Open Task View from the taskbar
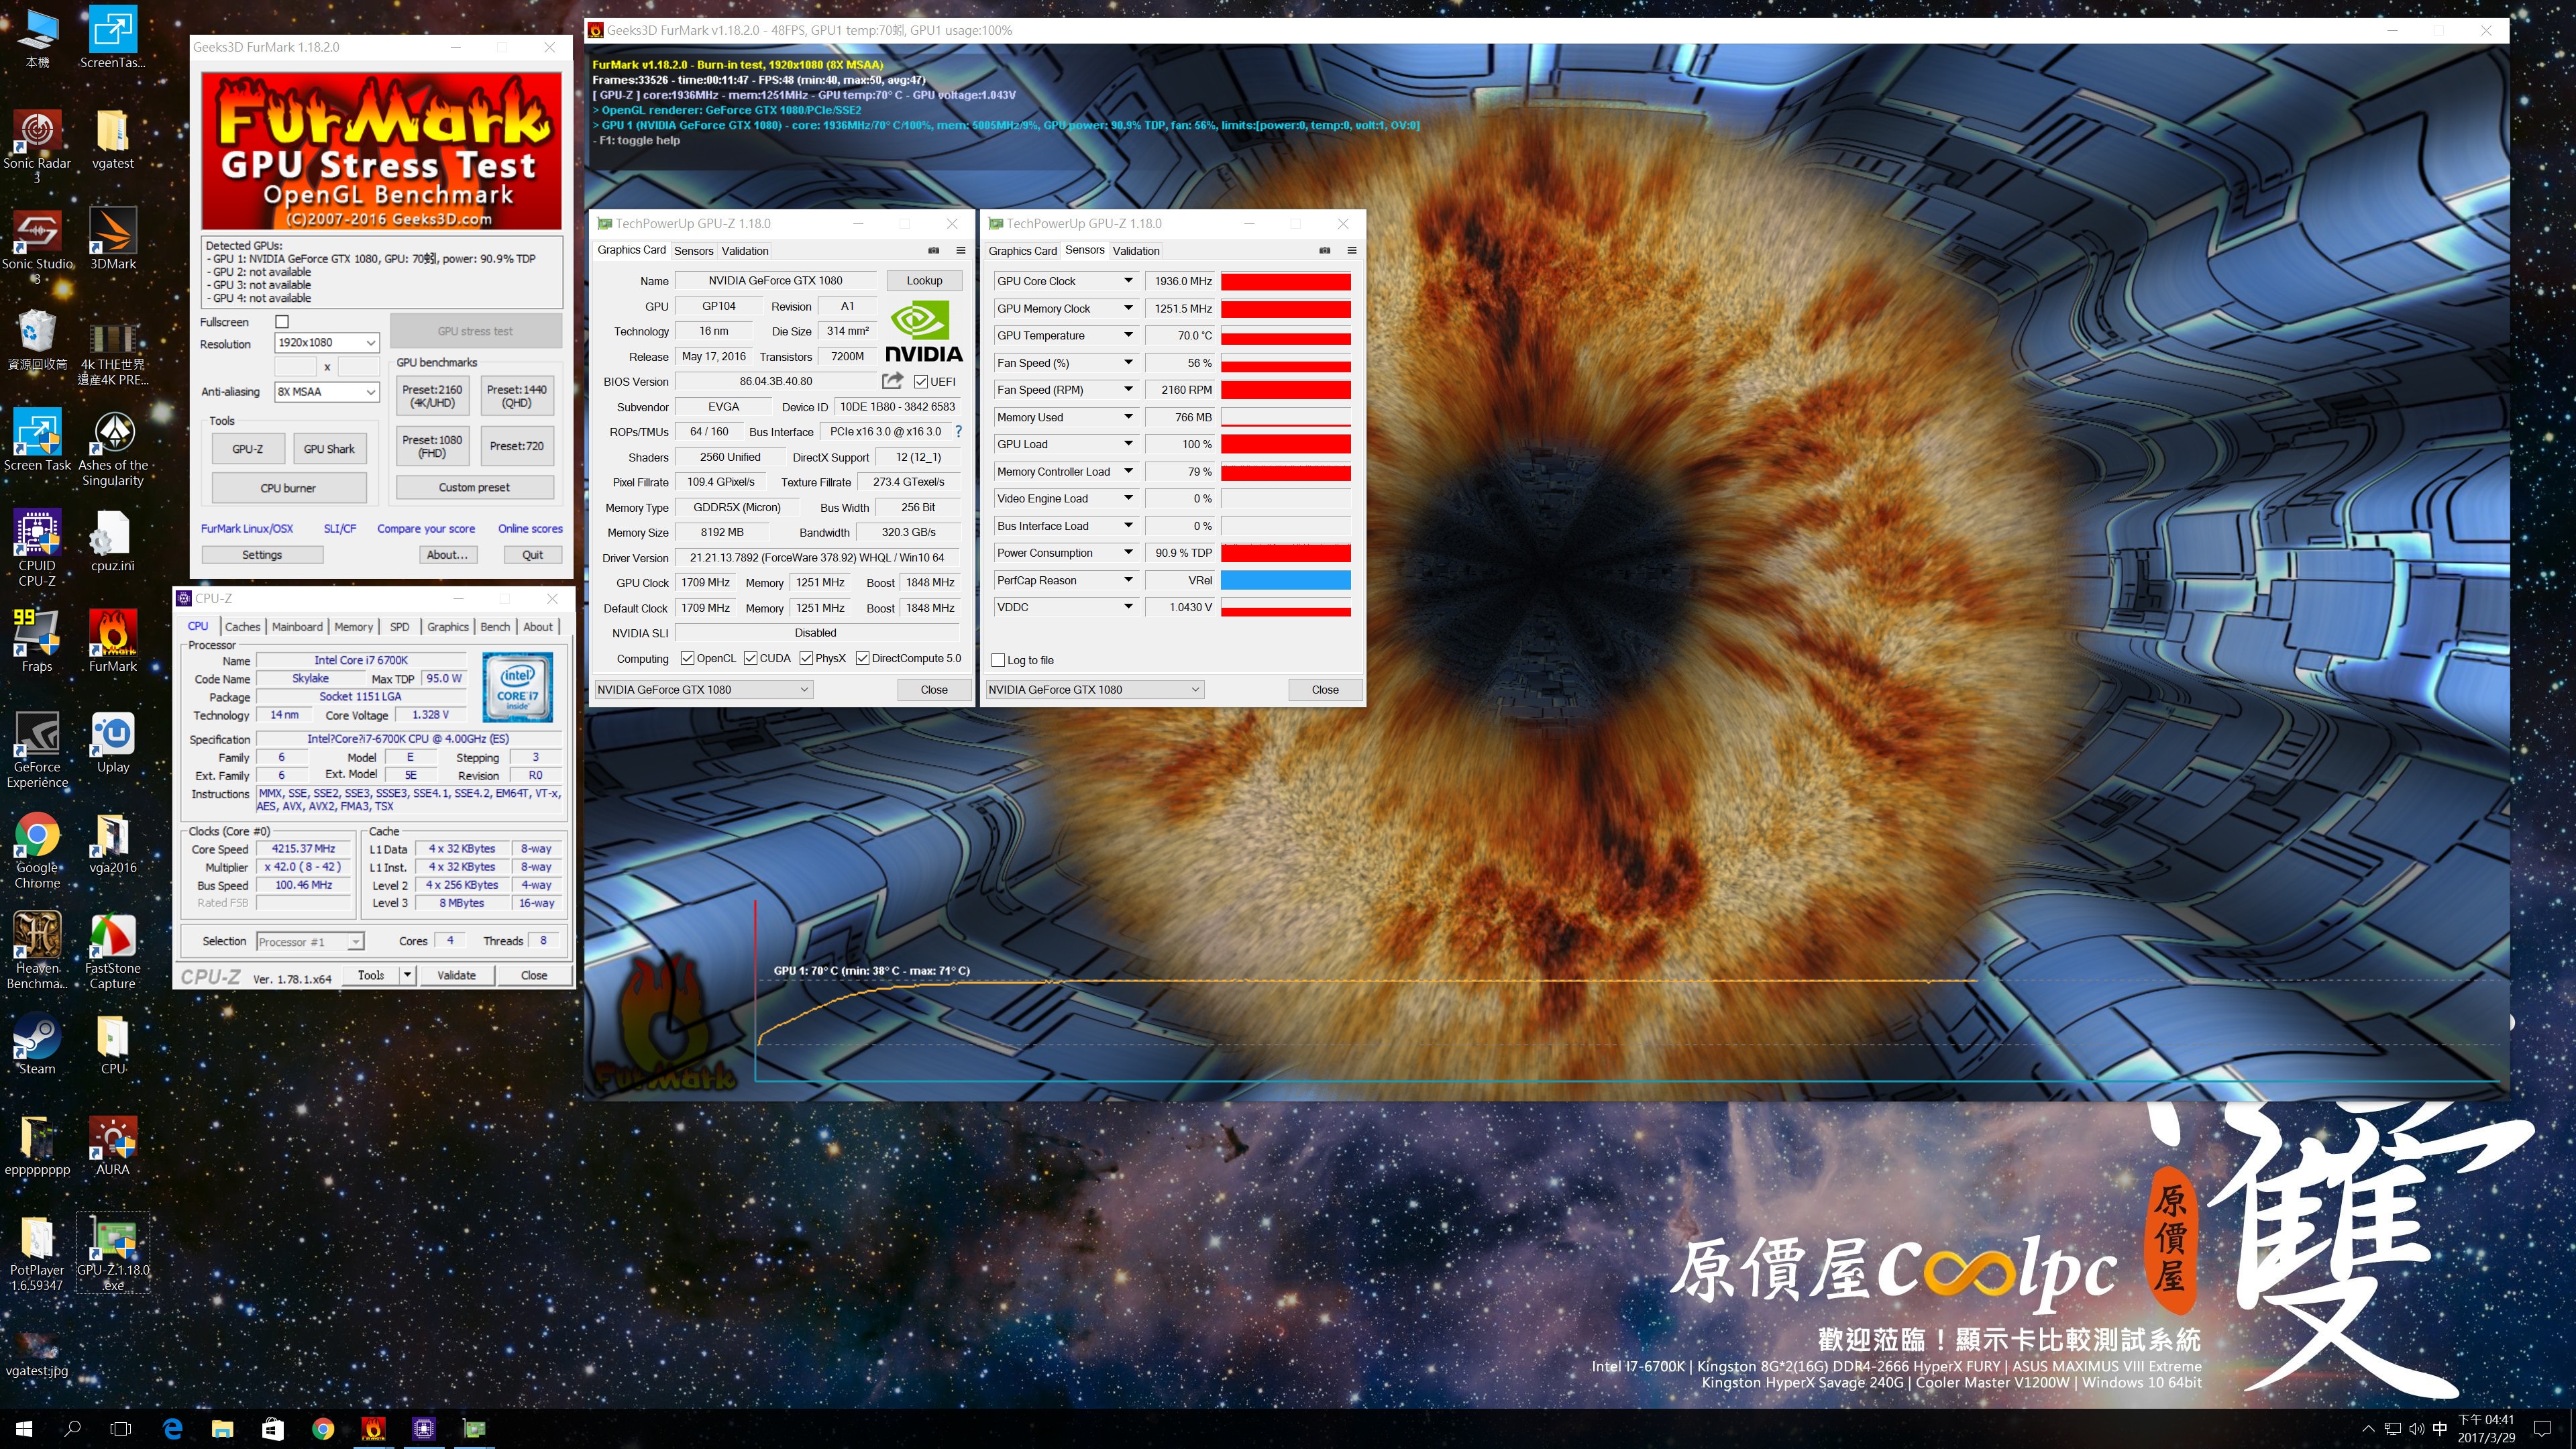Image resolution: width=2576 pixels, height=1449 pixels. click(121, 1428)
